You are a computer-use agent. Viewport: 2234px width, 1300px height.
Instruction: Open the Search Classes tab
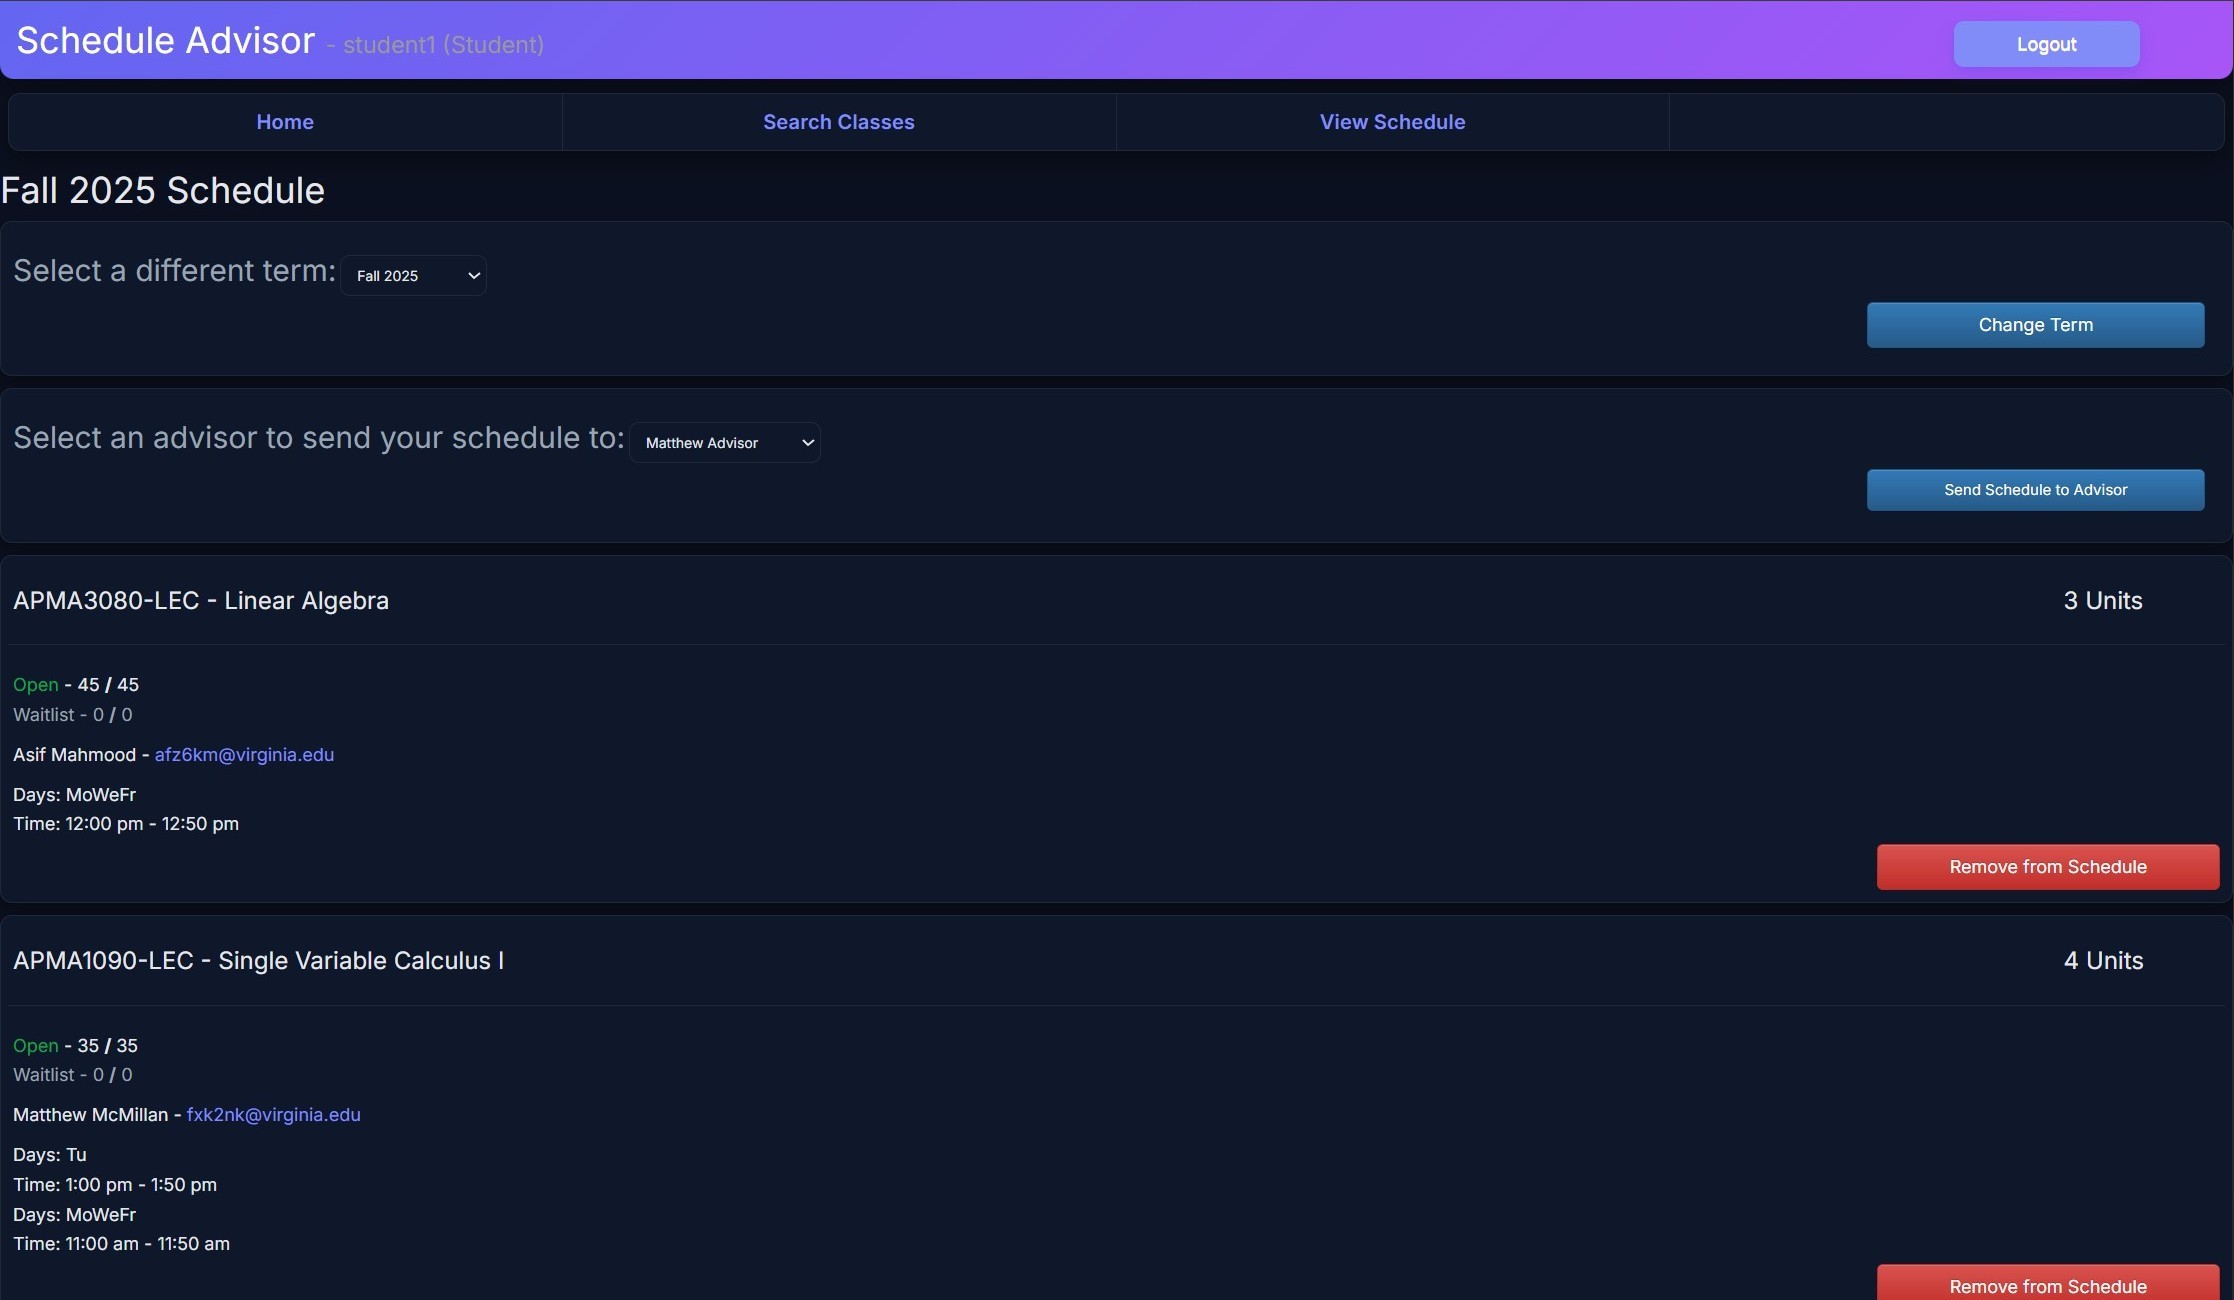(x=838, y=122)
